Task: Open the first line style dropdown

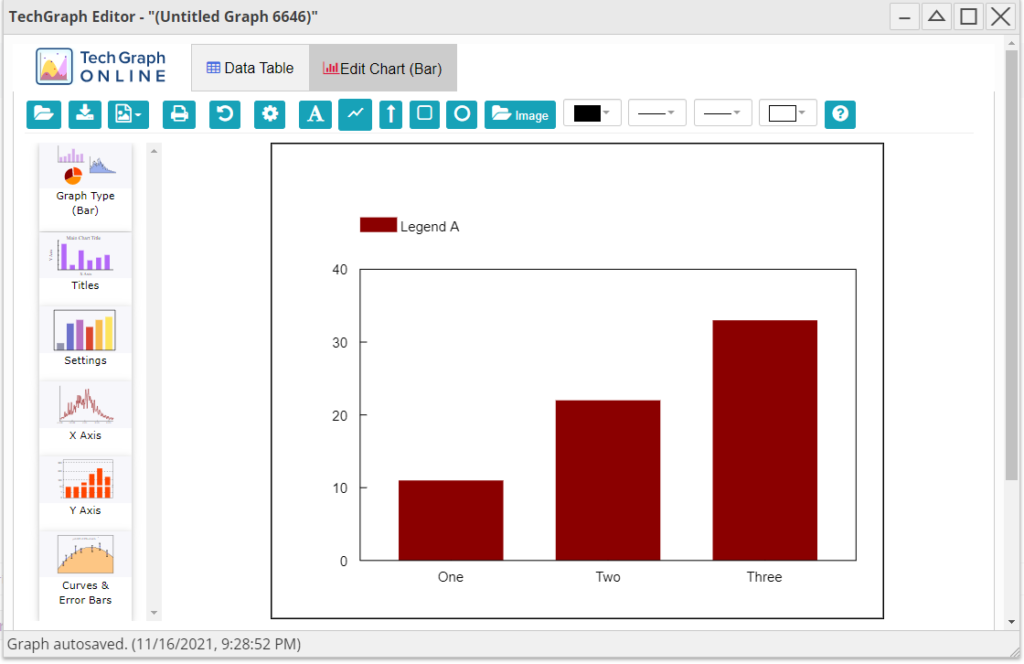Action: (x=657, y=113)
